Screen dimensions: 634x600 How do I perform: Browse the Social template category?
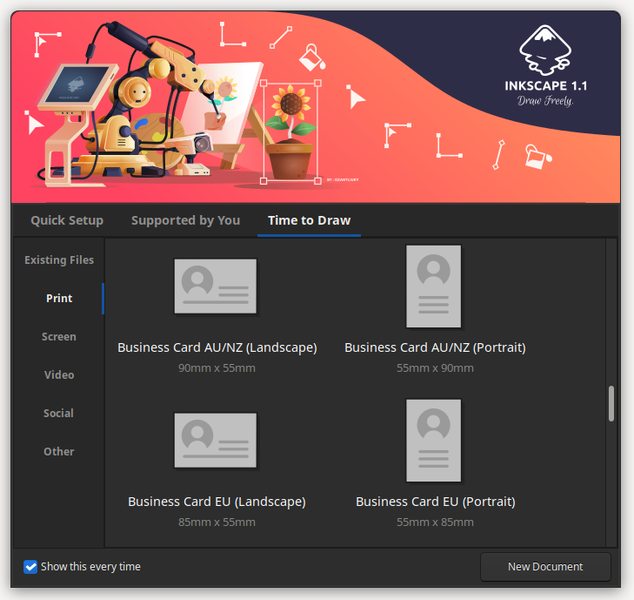tap(59, 413)
